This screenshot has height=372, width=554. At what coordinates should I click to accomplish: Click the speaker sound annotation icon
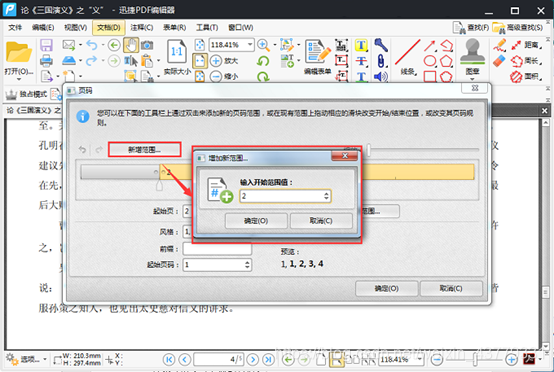381,76
